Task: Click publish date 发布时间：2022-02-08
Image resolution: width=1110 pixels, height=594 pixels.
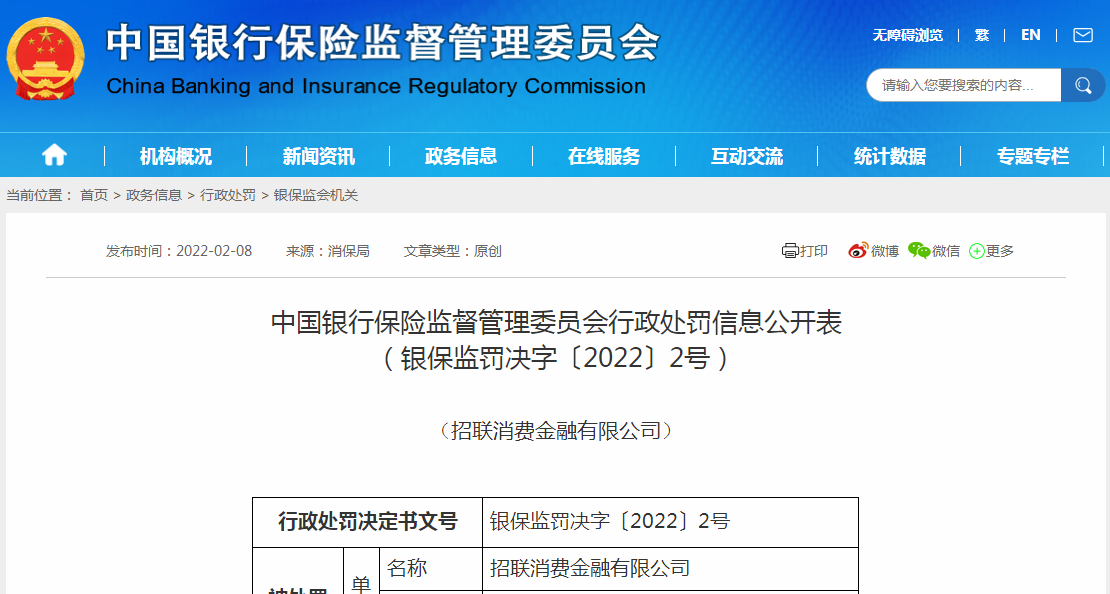Action: (x=179, y=251)
